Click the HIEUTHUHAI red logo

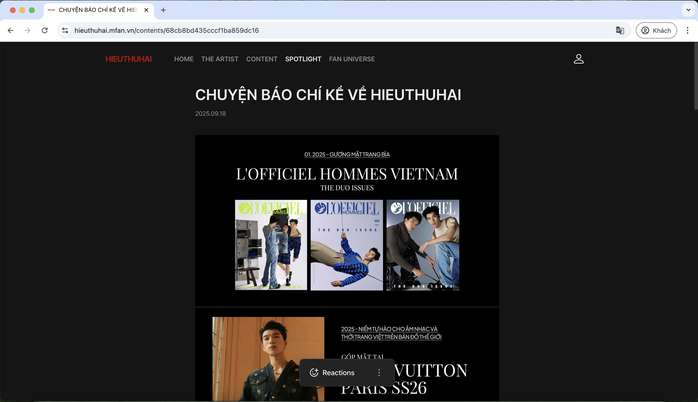129,59
